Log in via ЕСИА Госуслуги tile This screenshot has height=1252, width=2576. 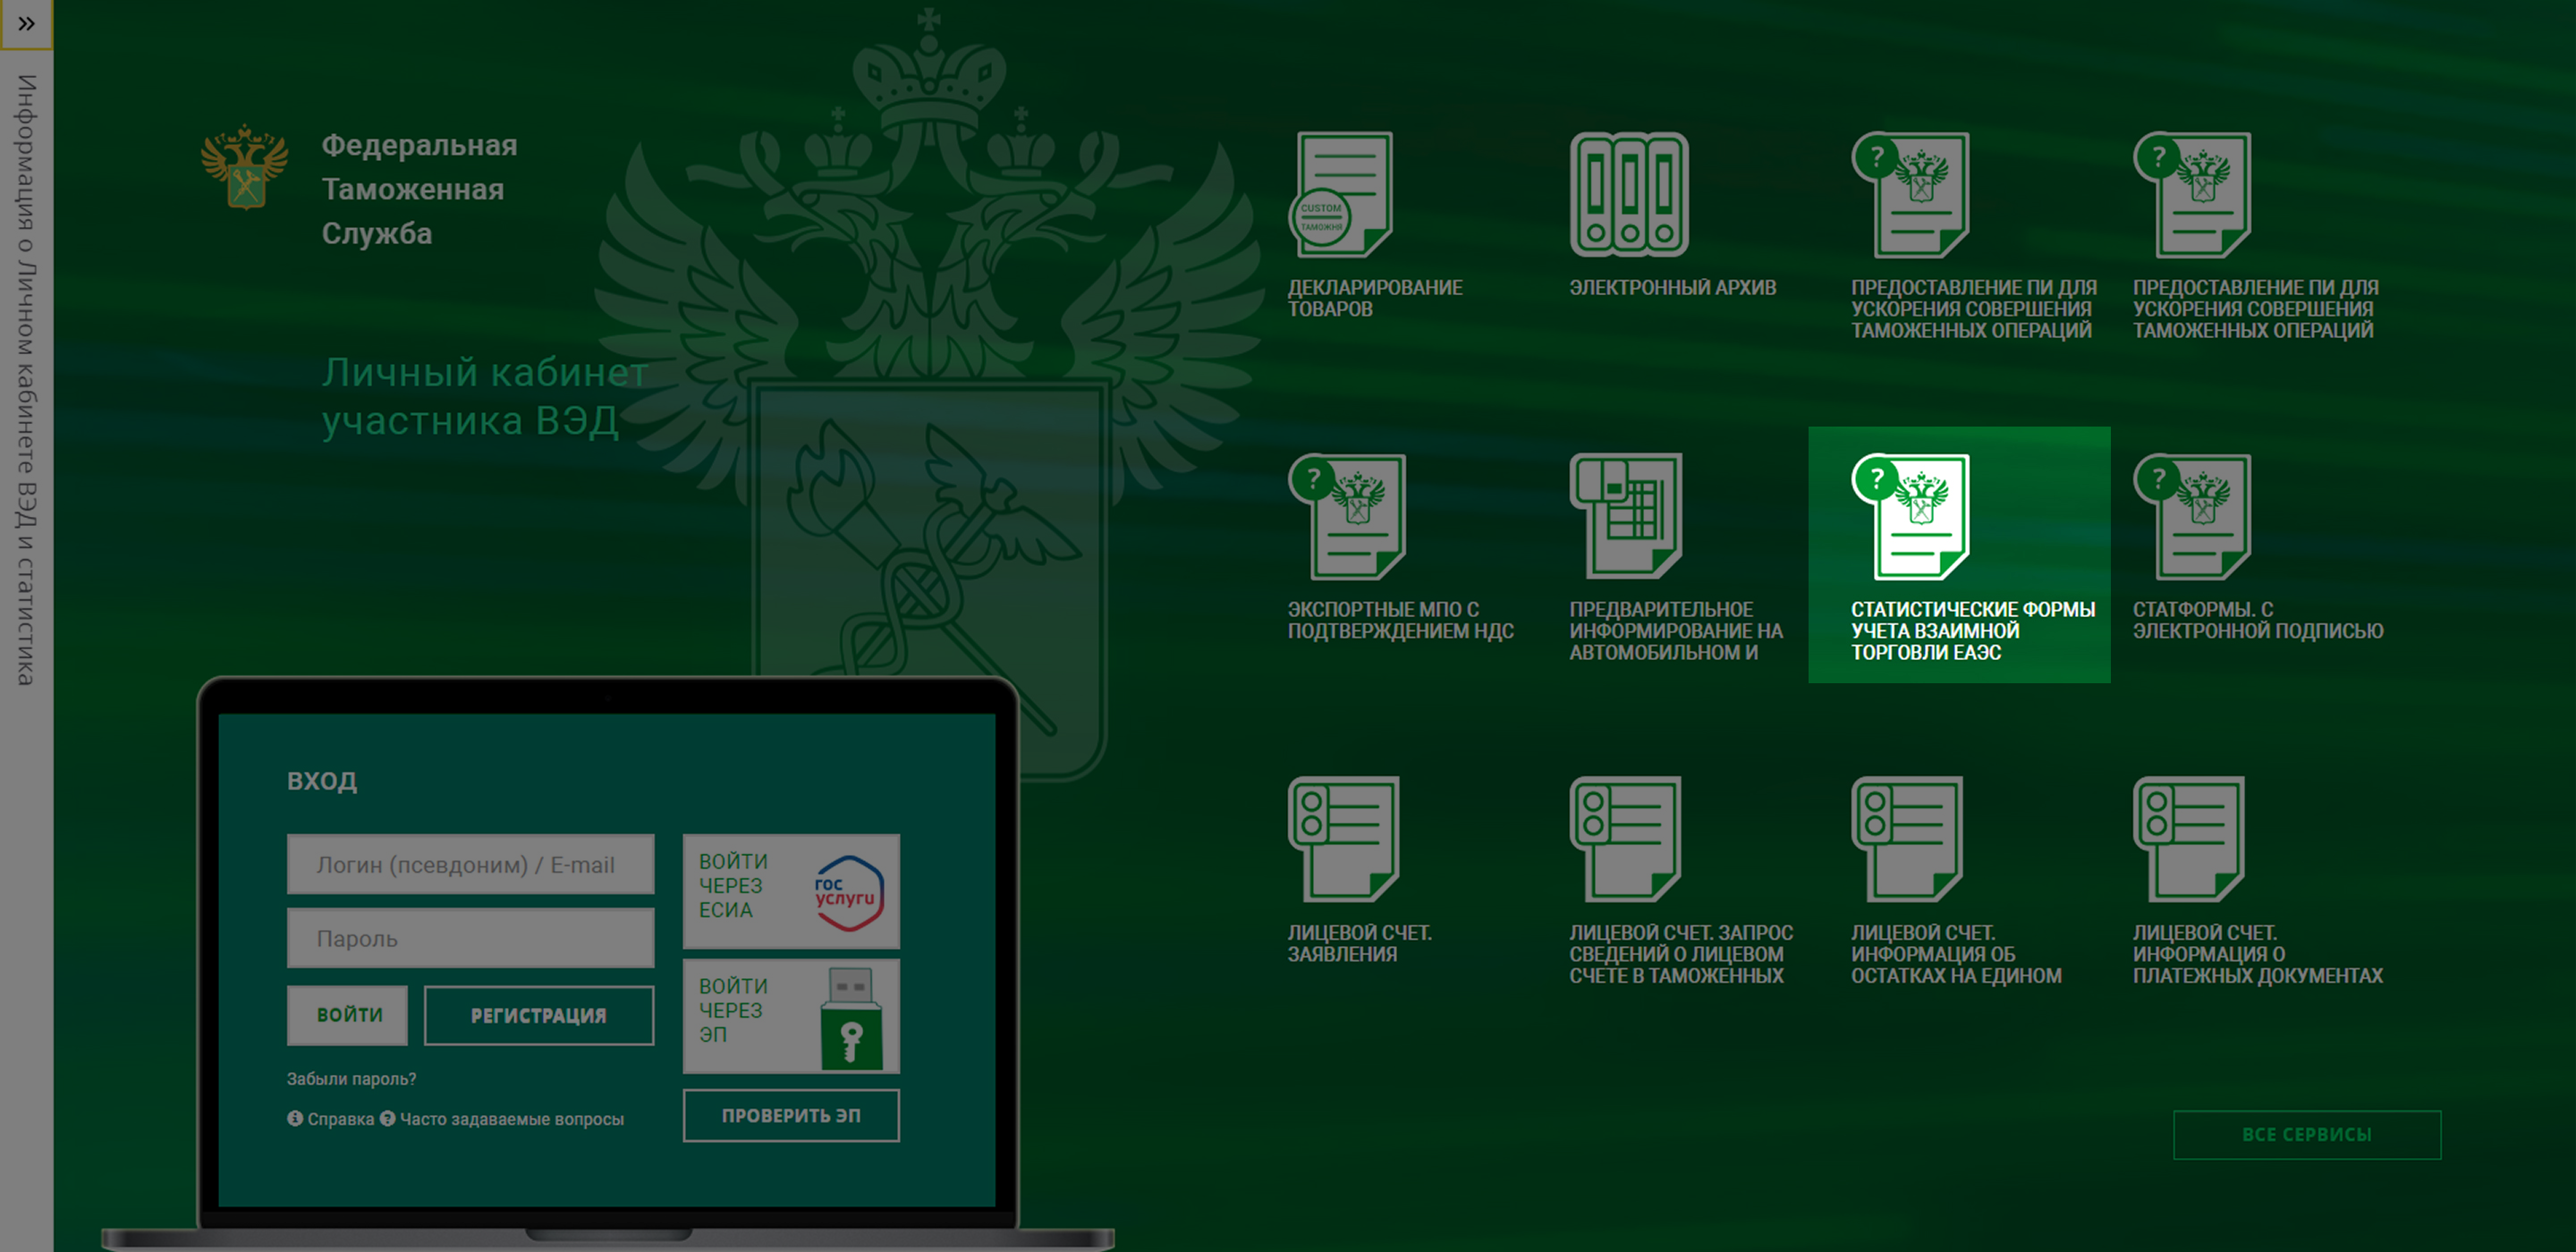[791, 891]
